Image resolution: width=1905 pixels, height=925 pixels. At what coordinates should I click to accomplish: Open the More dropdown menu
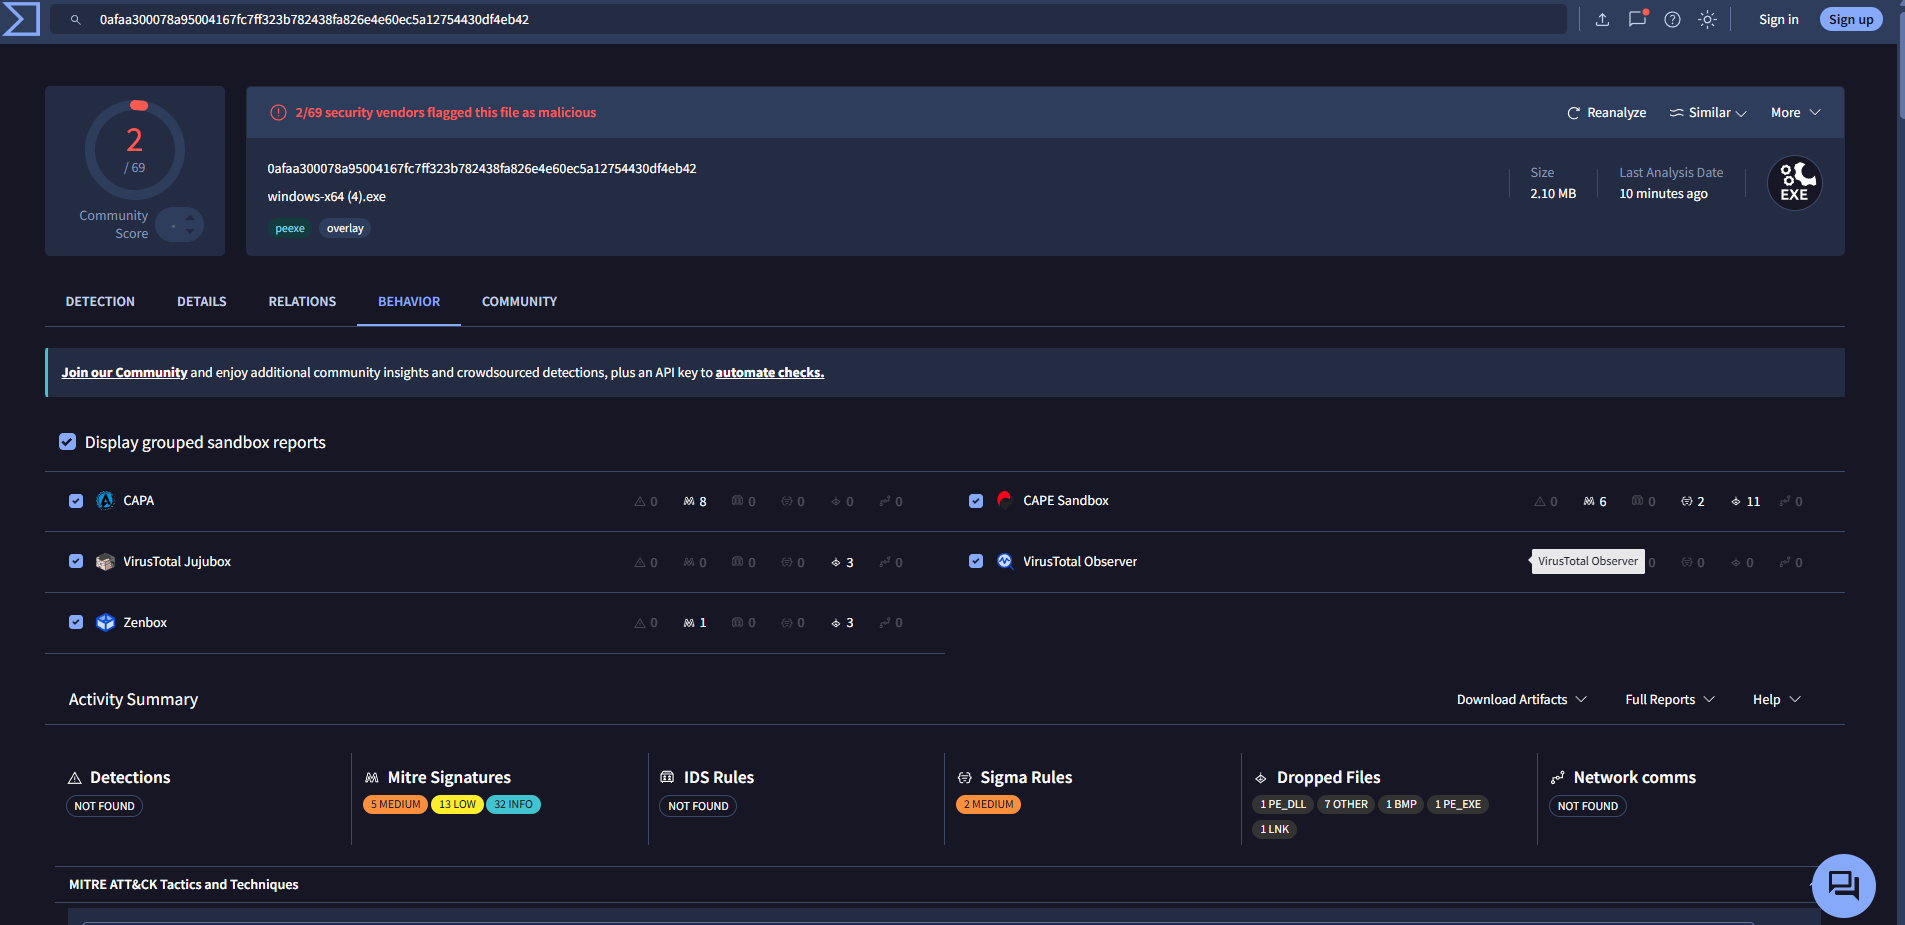tap(1796, 113)
